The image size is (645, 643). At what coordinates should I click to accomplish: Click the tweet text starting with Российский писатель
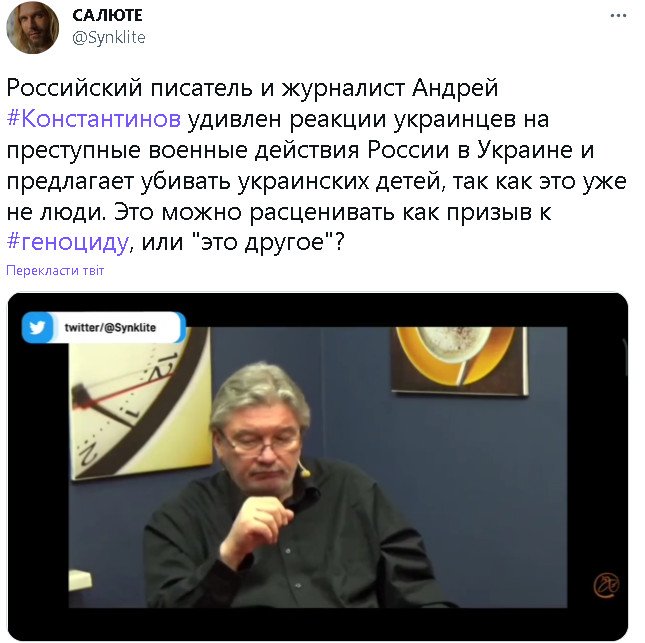(x=317, y=165)
